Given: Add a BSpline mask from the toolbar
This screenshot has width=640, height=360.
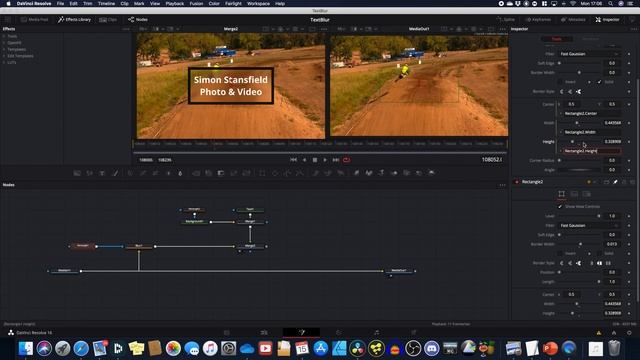Looking at the screenshot, I should (300, 173).
